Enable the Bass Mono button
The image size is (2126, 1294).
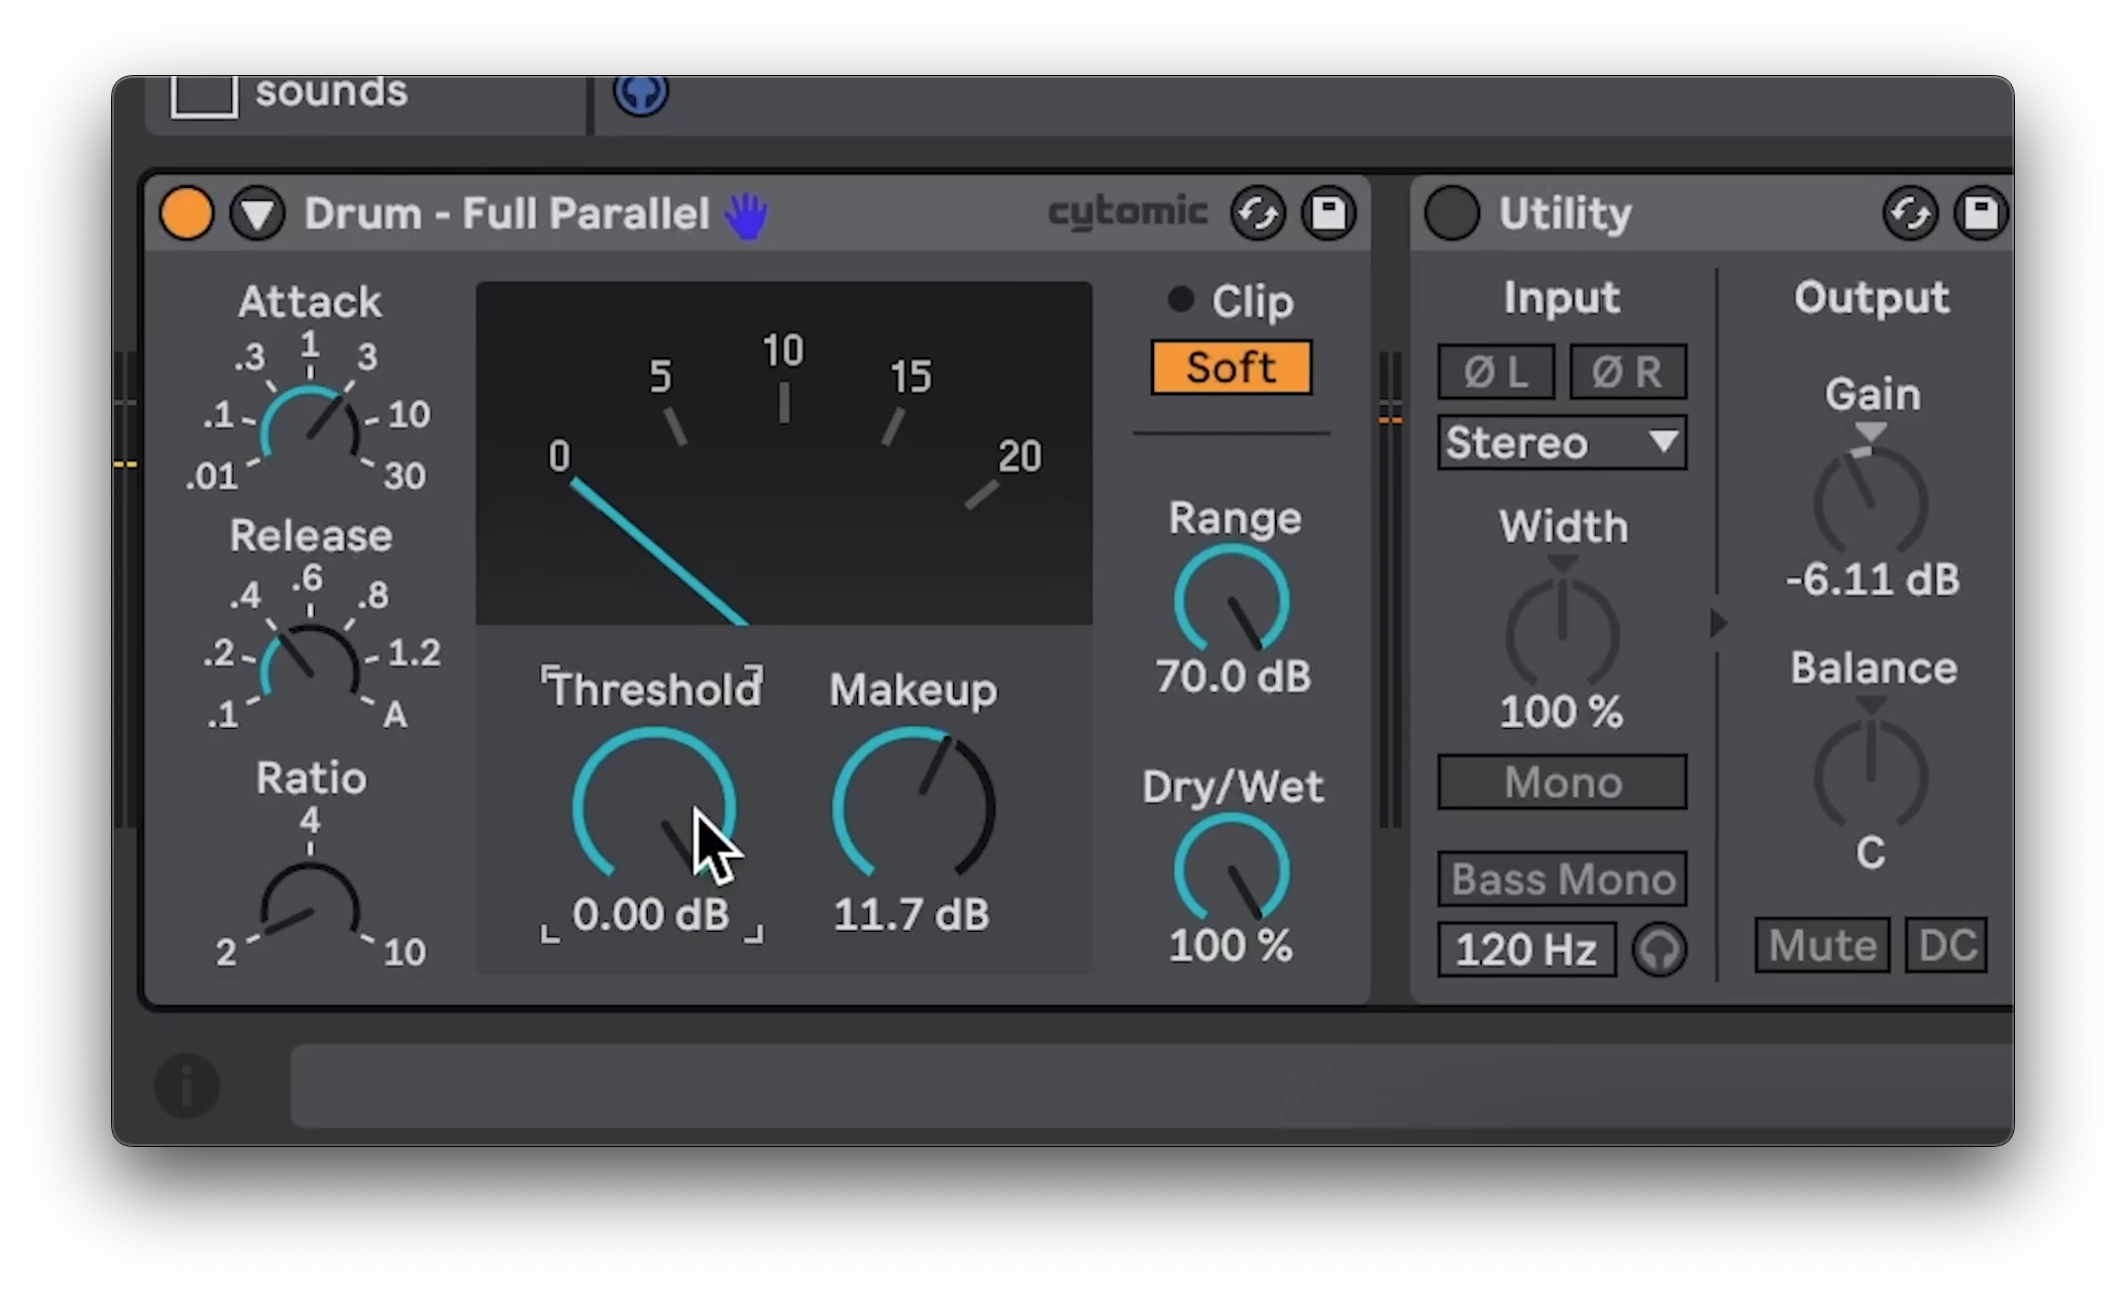(x=1562, y=879)
